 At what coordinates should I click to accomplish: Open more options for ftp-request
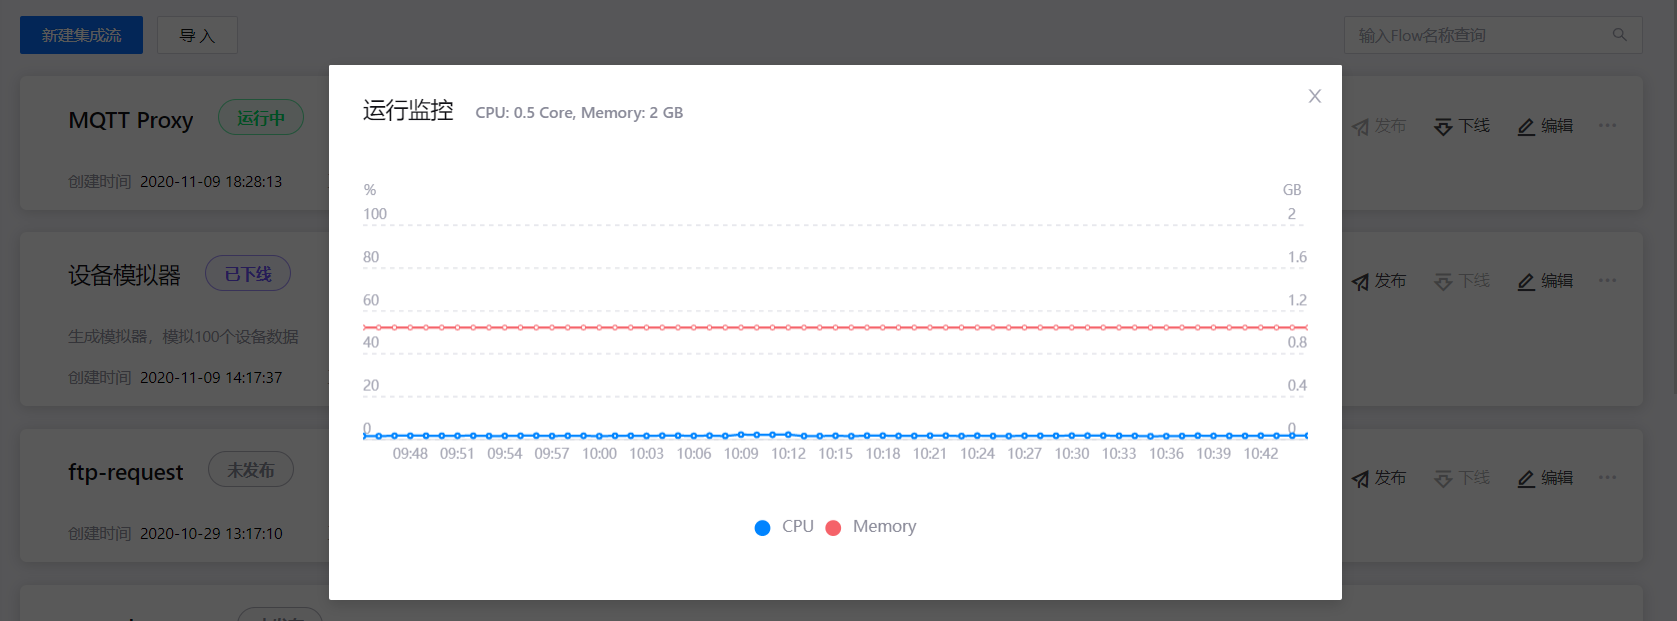point(1607,478)
